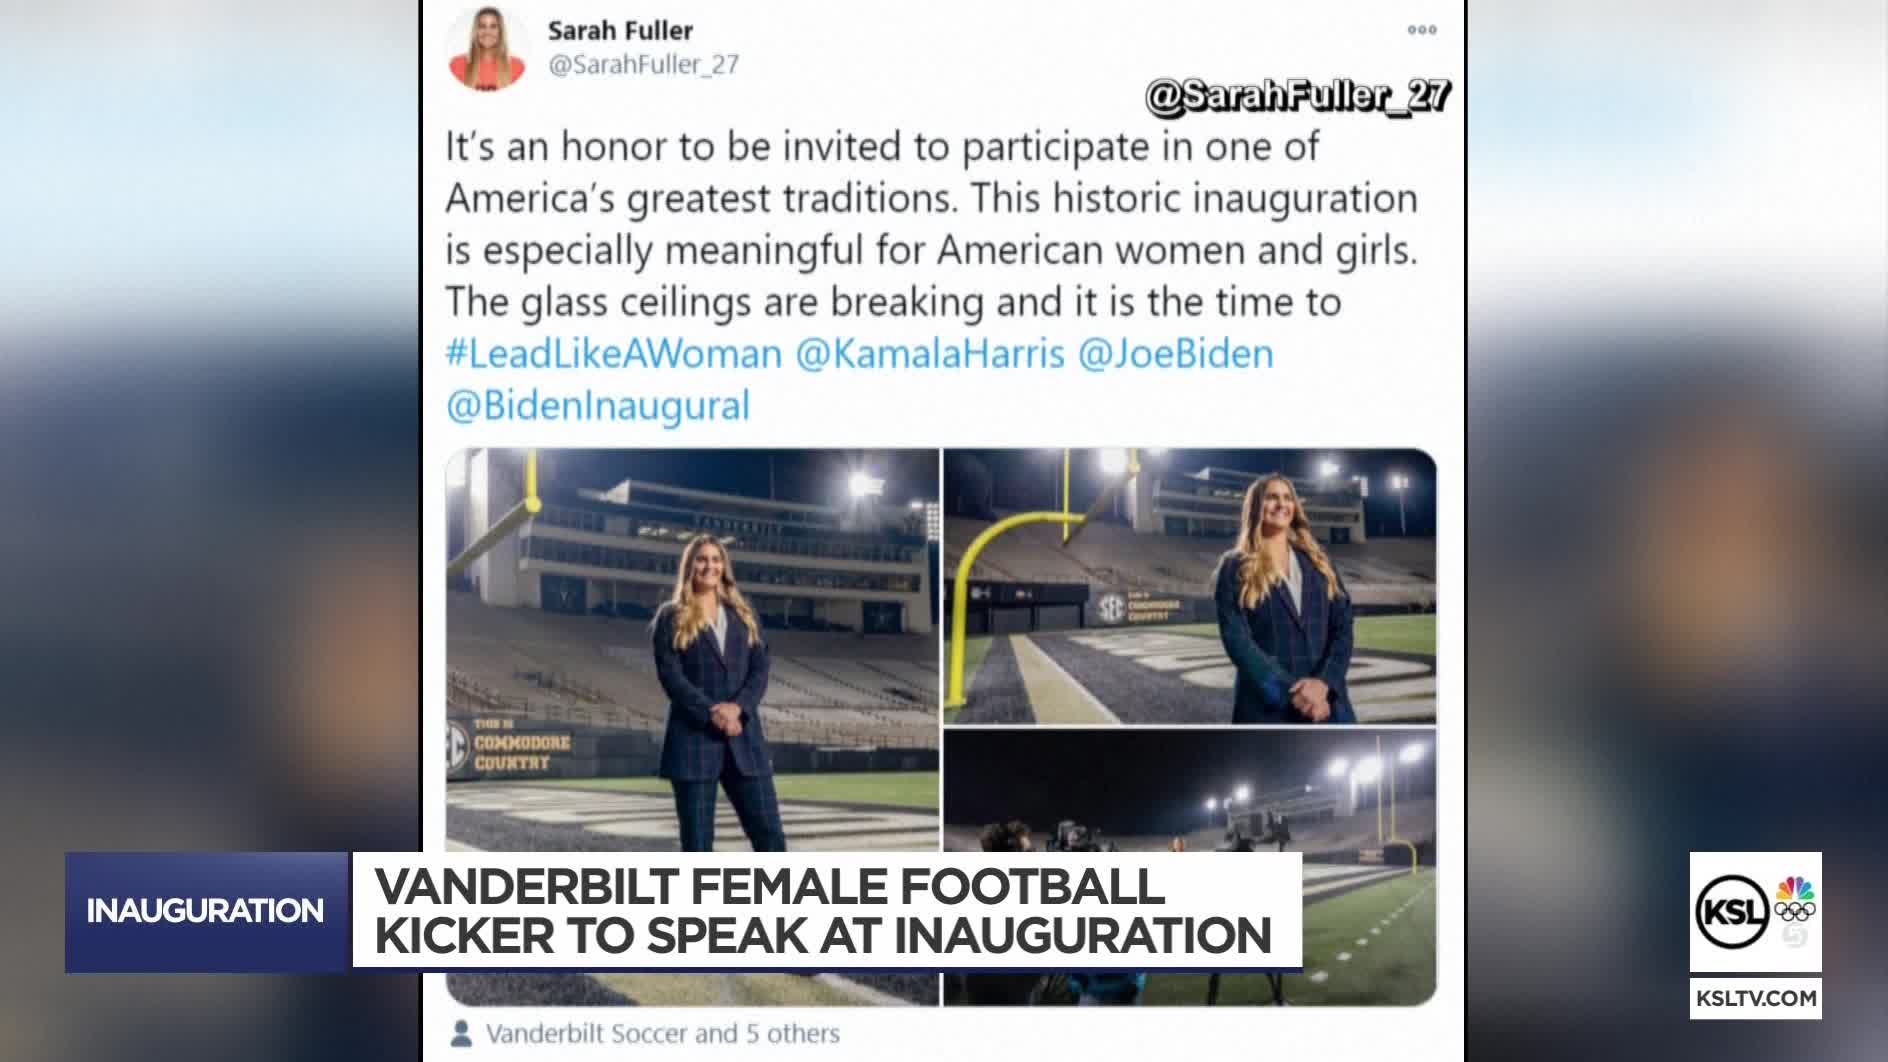Open the tweet's three-dot more menu
Image resolution: width=1888 pixels, height=1062 pixels.
tap(1421, 30)
